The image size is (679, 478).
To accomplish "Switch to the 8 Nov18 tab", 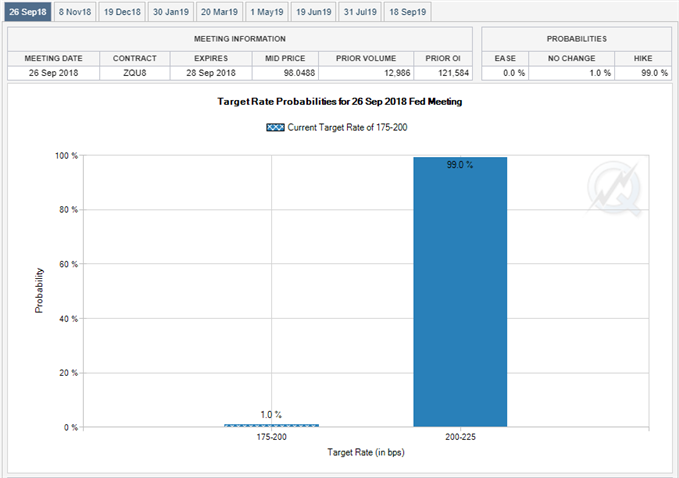I will [75, 12].
